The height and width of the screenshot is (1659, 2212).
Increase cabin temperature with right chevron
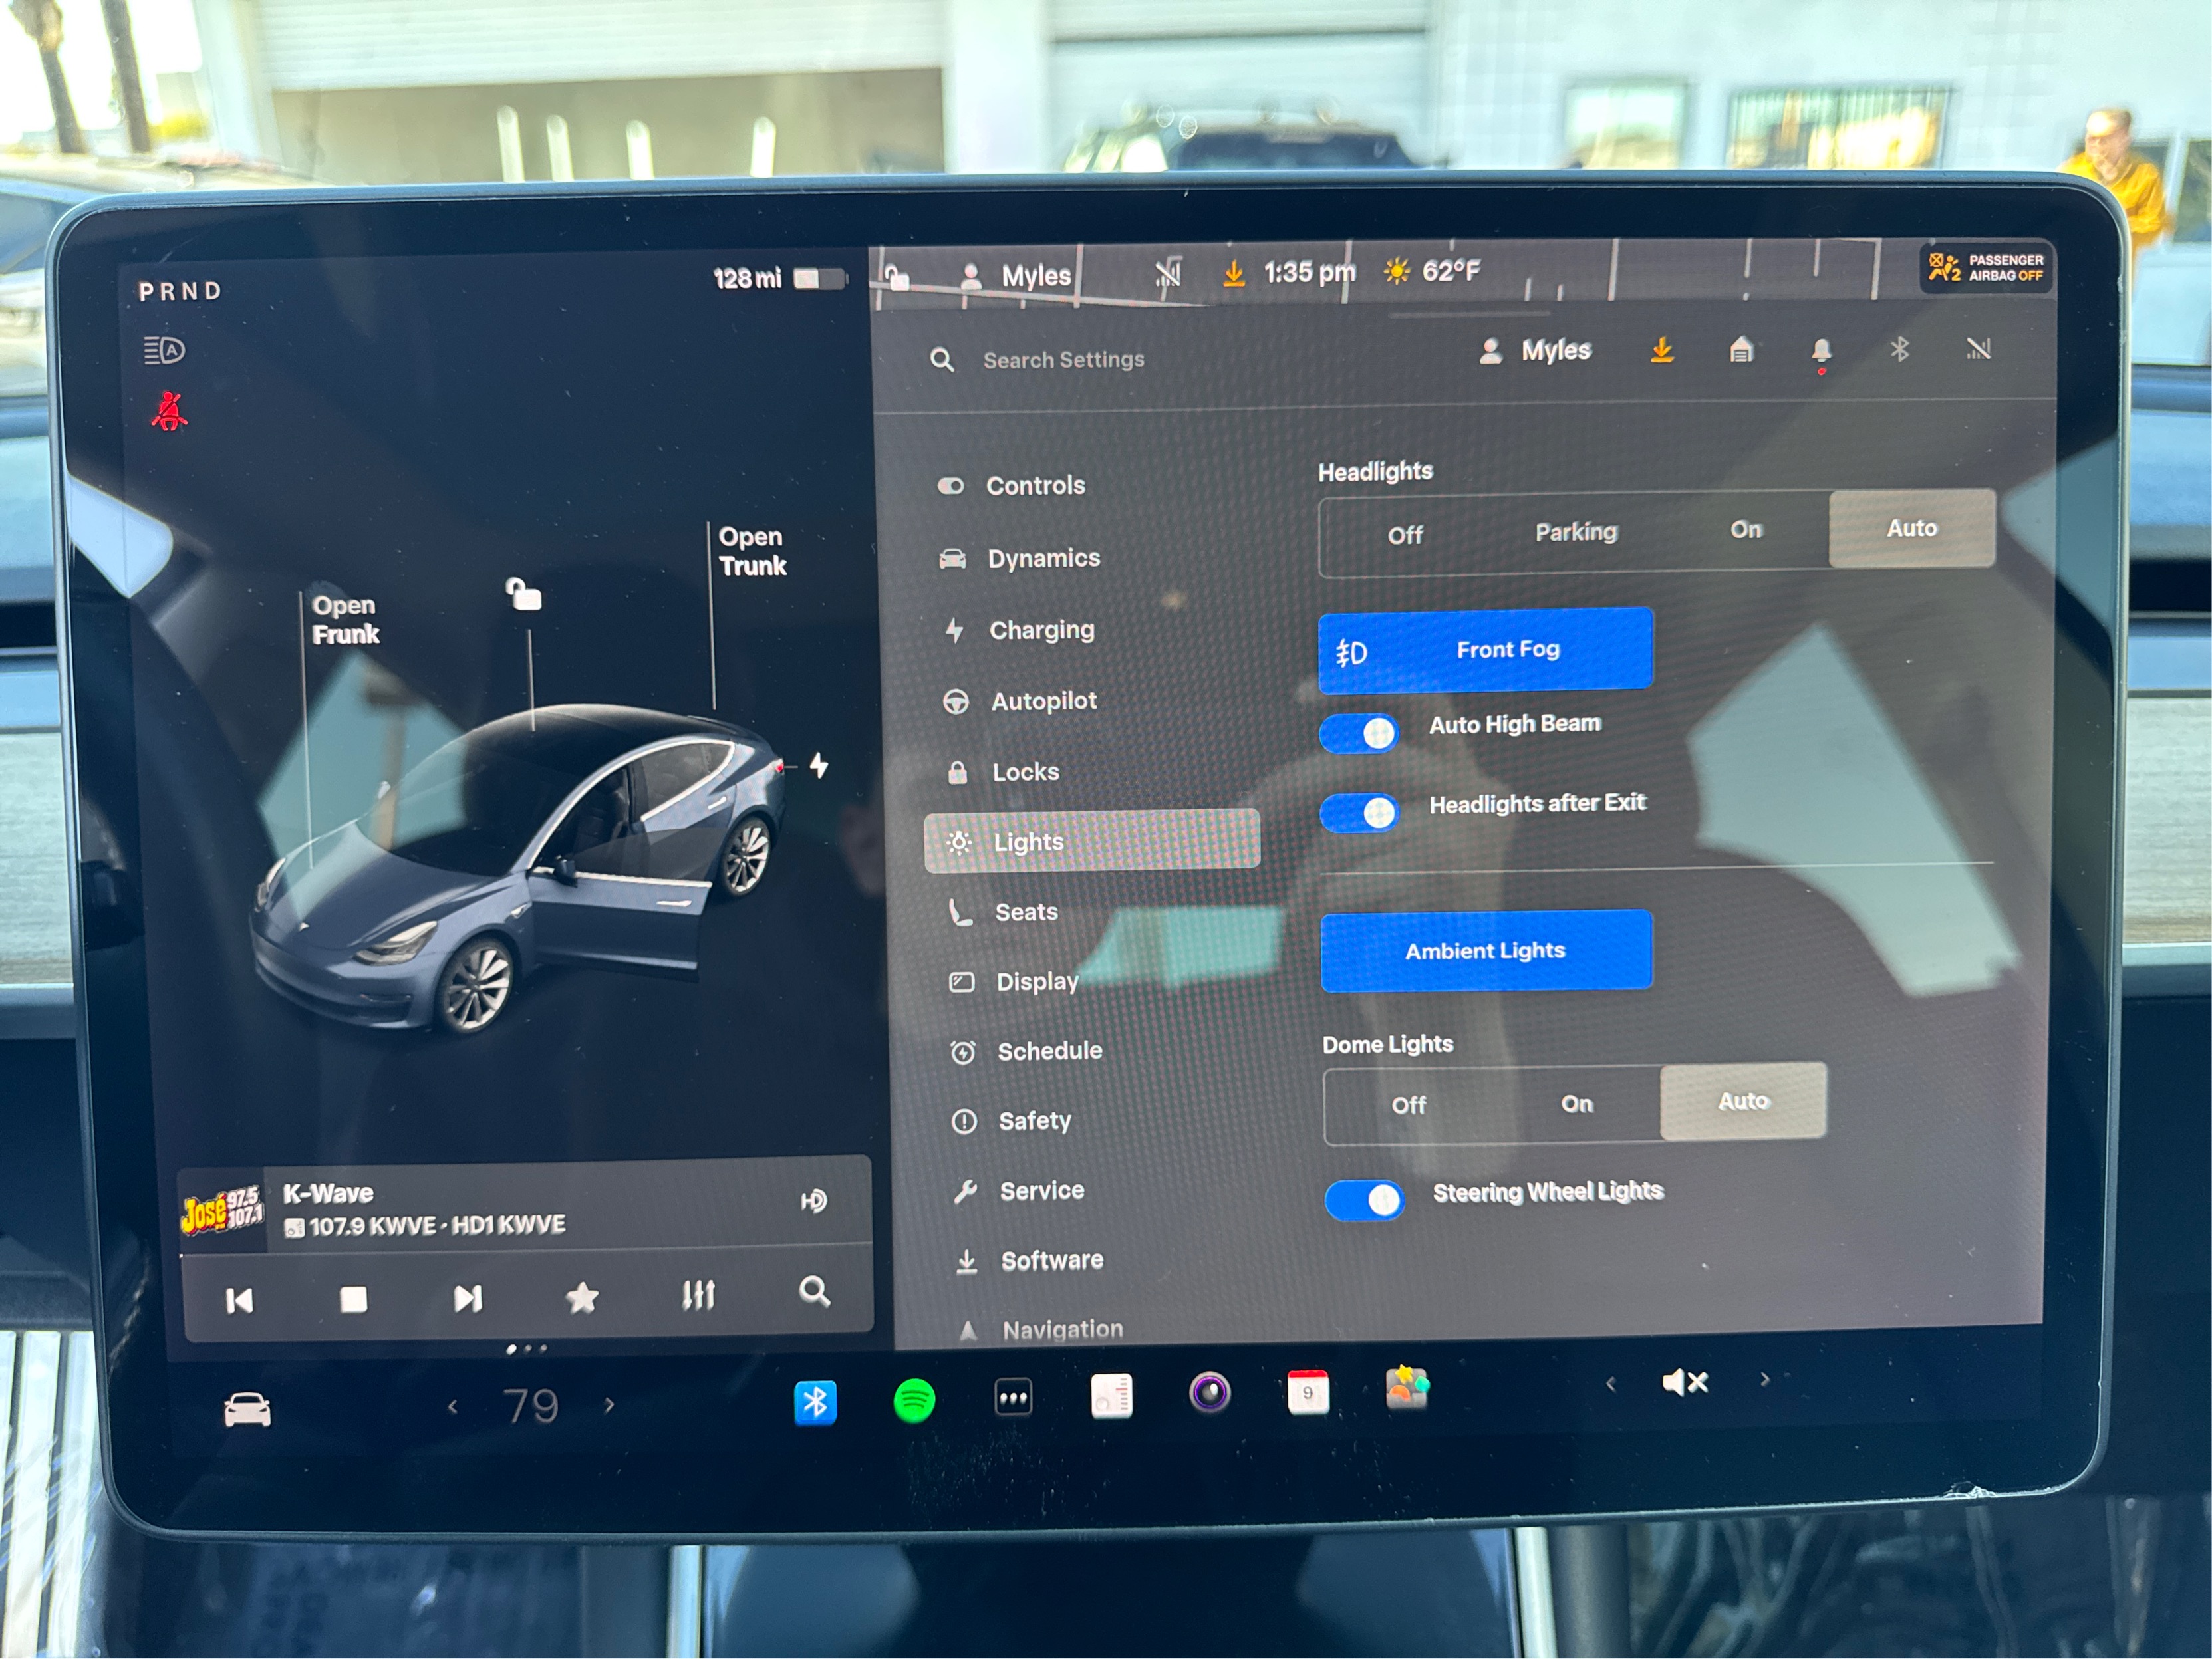610,1405
